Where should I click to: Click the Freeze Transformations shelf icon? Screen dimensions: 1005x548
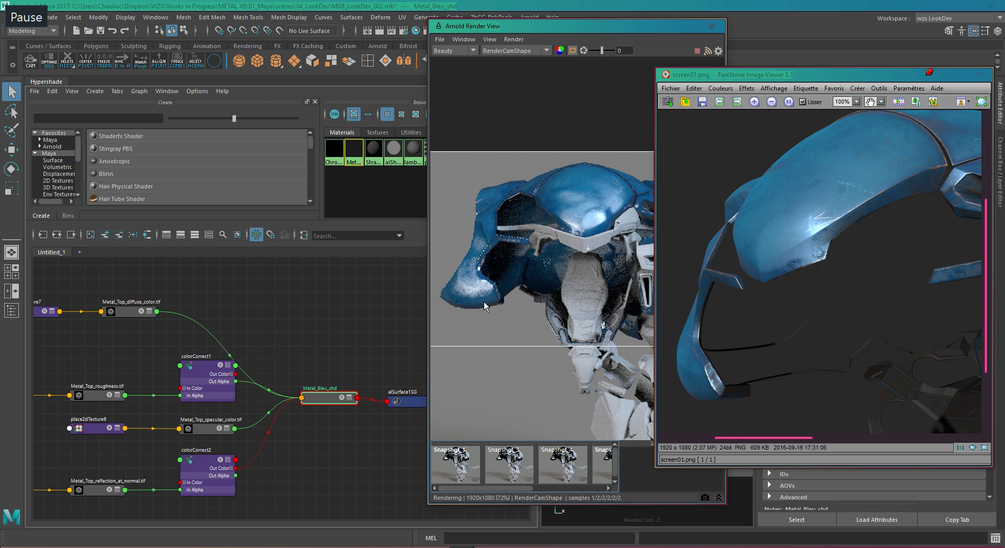click(x=104, y=61)
